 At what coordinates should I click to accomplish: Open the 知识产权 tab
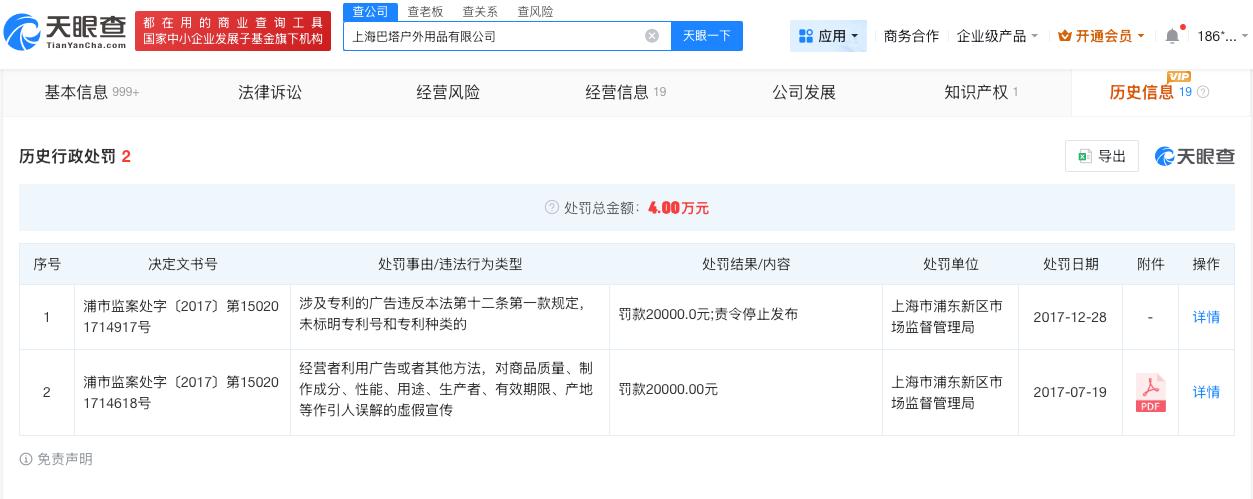tap(981, 92)
